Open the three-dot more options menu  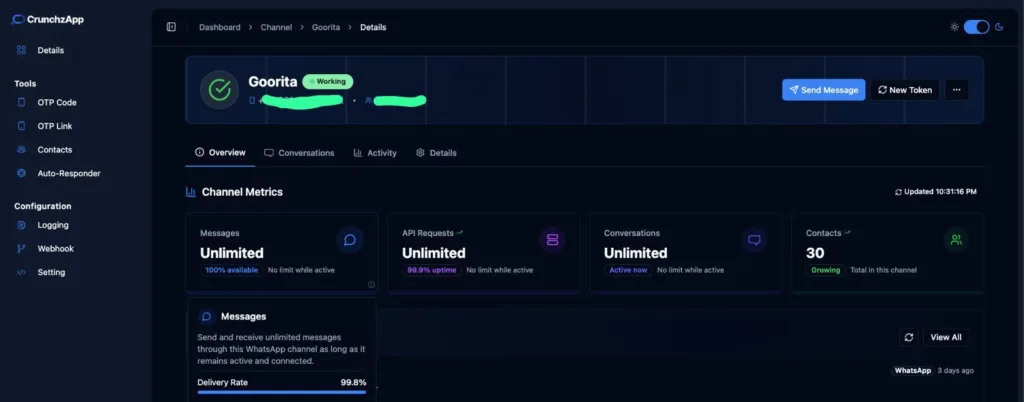pyautogui.click(x=957, y=90)
